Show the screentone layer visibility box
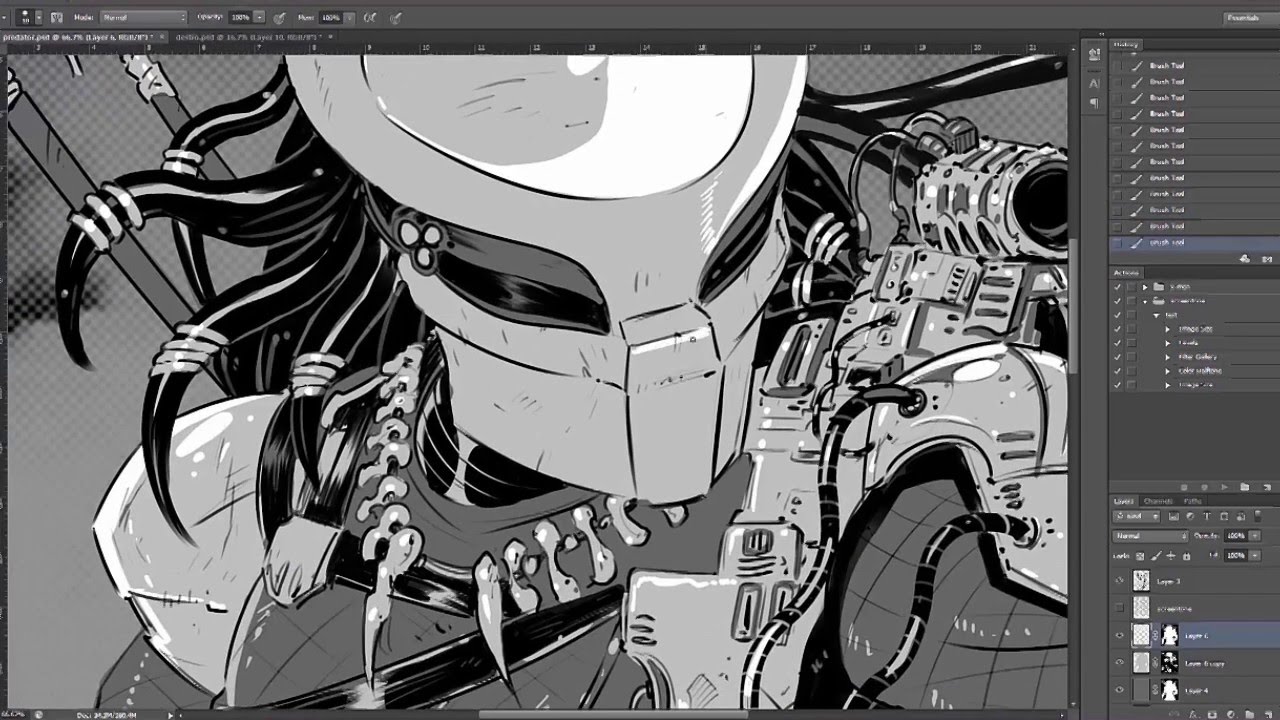The height and width of the screenshot is (720, 1280). tap(1119, 607)
